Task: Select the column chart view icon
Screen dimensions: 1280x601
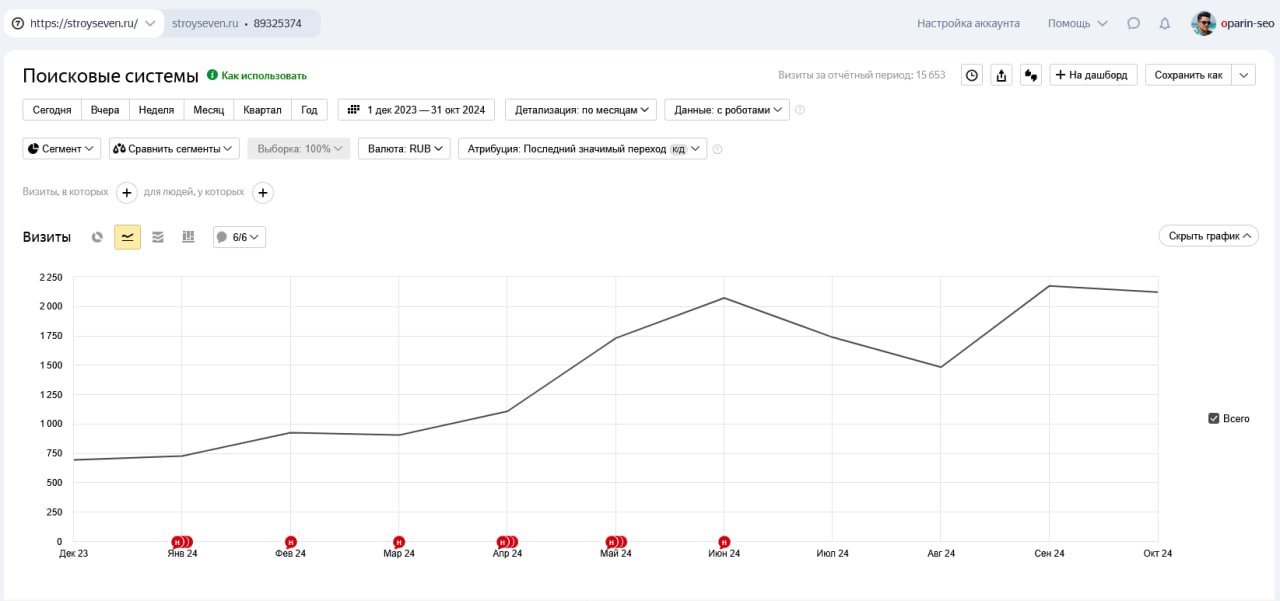Action: click(188, 237)
